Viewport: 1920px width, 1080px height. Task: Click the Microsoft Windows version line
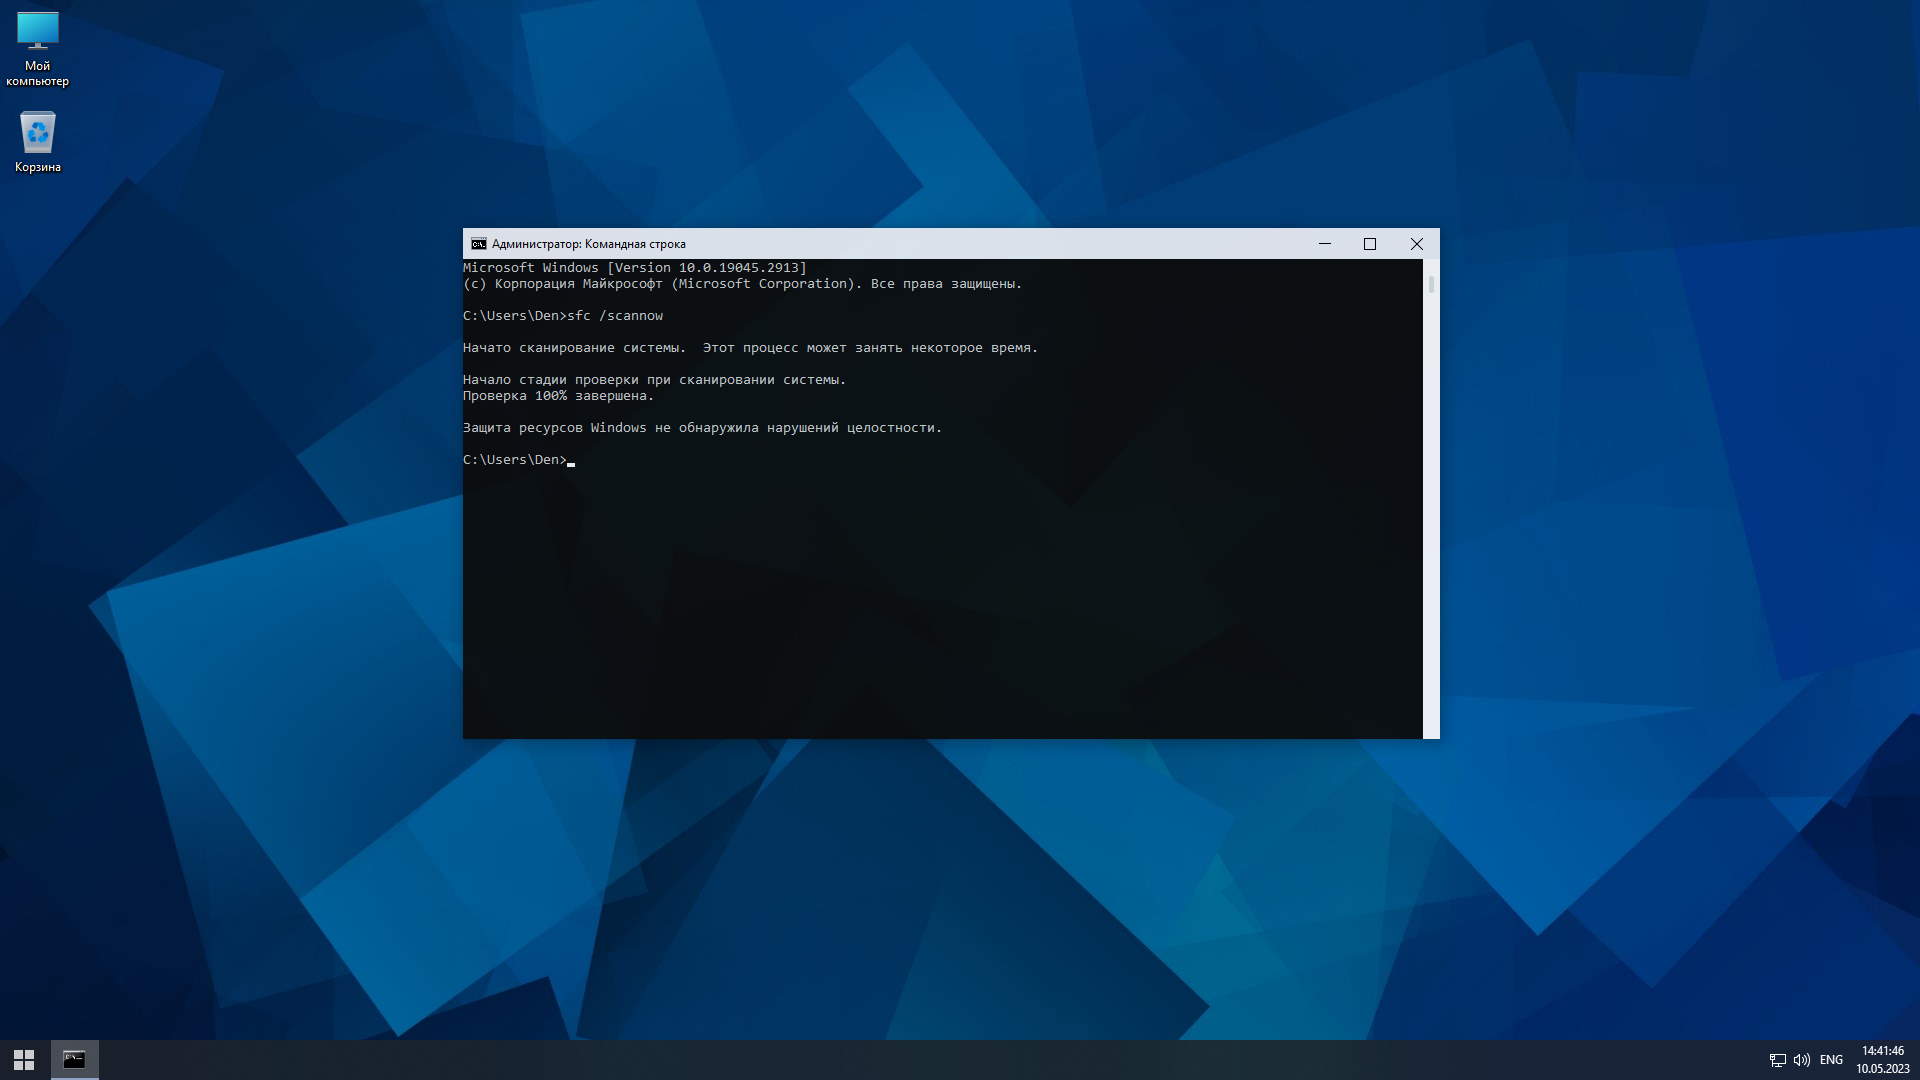pos(634,268)
